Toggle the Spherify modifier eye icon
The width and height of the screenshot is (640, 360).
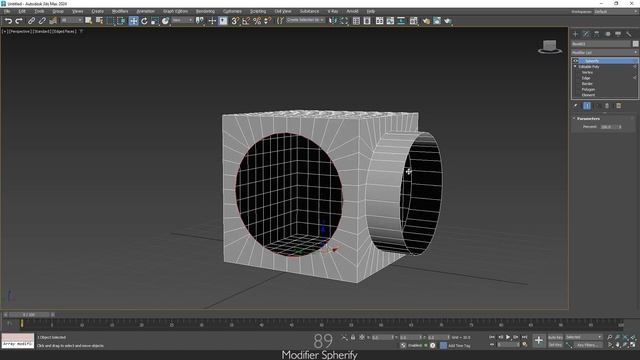576,61
